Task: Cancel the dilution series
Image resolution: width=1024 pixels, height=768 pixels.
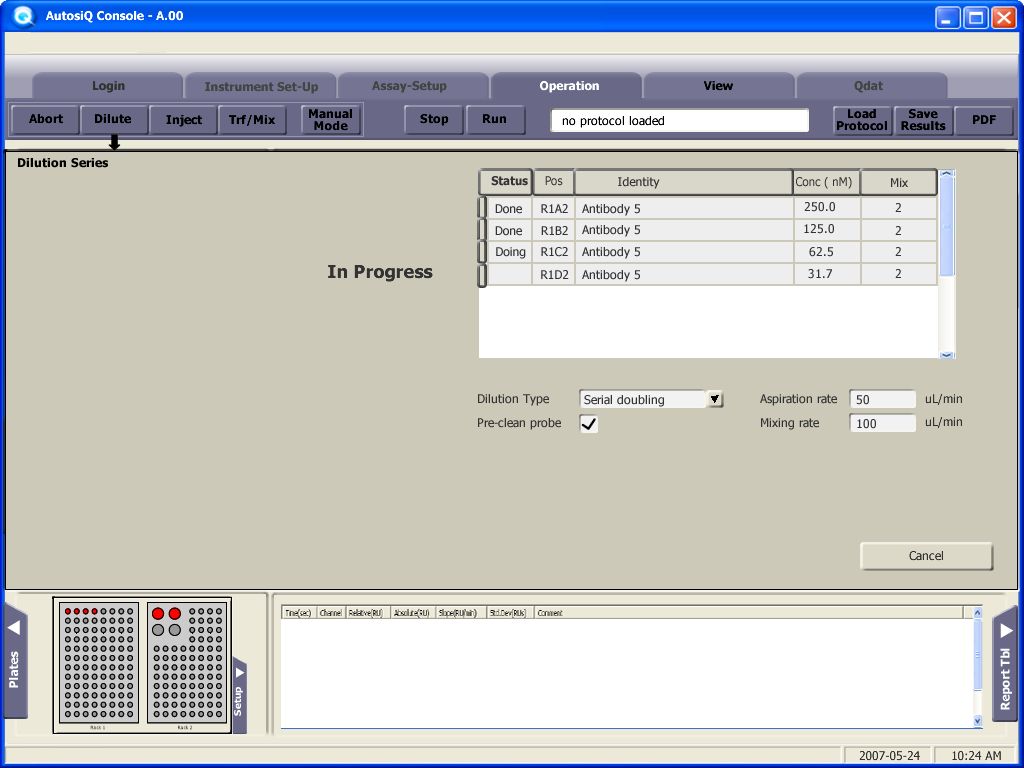Action: pyautogui.click(x=926, y=556)
